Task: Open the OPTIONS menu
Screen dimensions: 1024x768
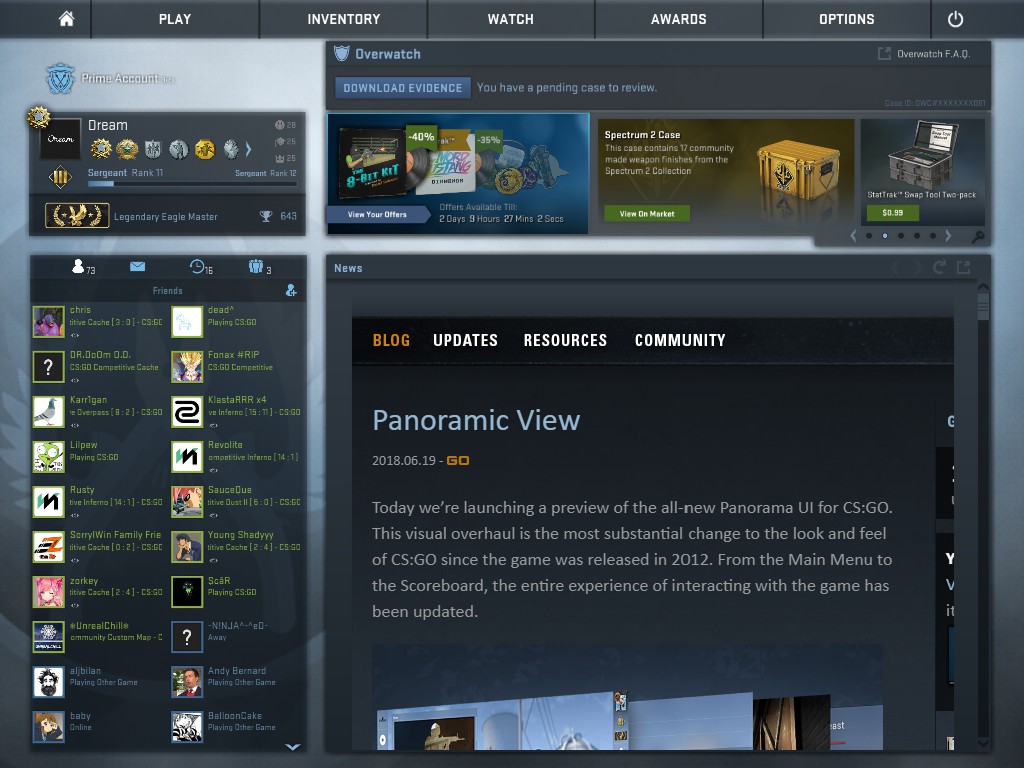Action: click(846, 19)
